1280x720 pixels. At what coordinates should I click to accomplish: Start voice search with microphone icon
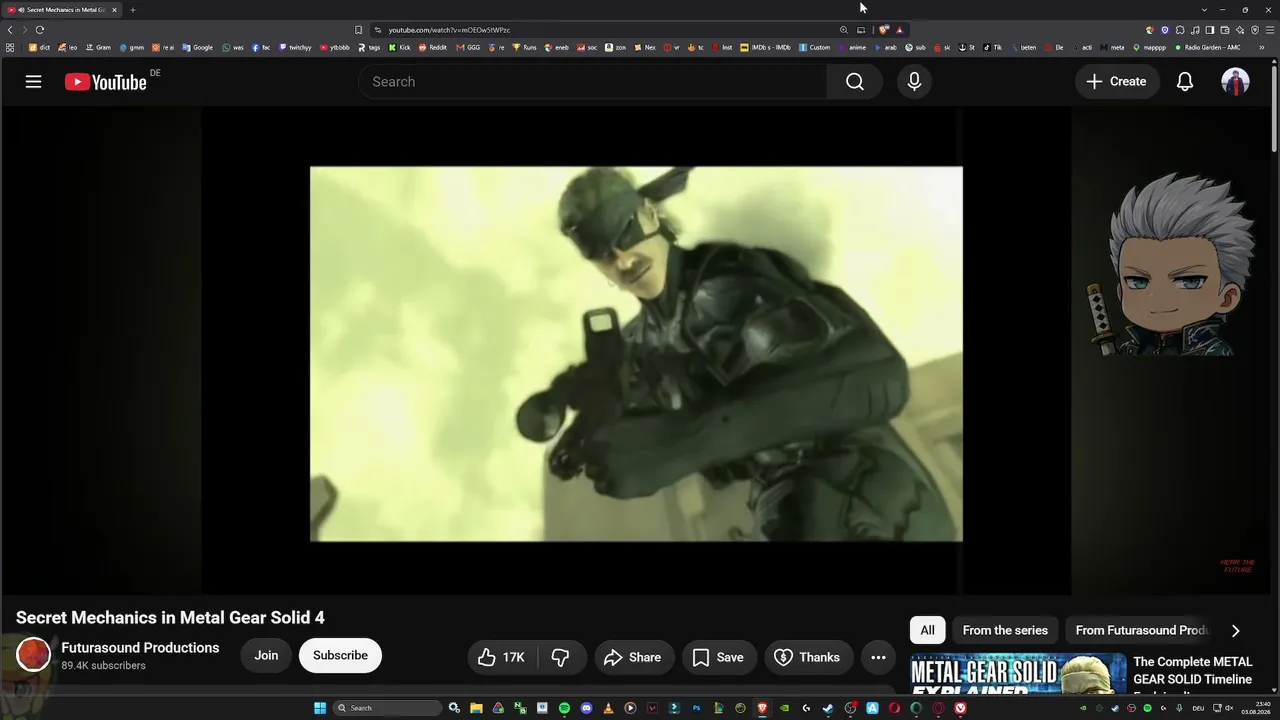pos(914,82)
